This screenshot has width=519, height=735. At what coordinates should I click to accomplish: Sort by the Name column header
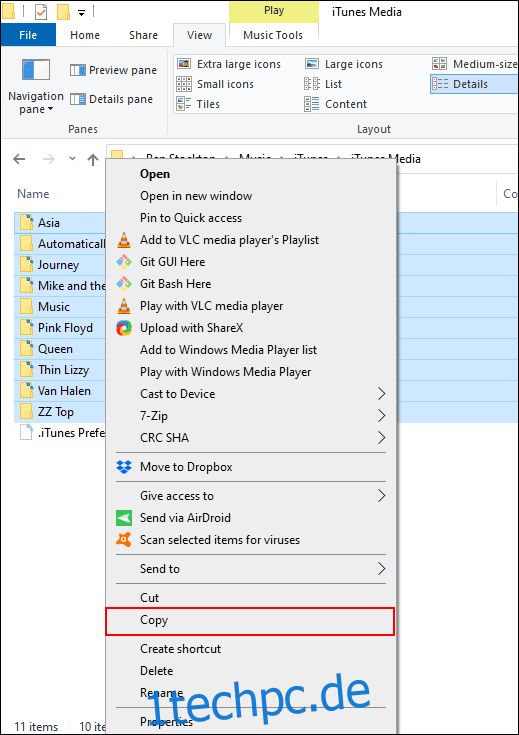[x=33, y=194]
